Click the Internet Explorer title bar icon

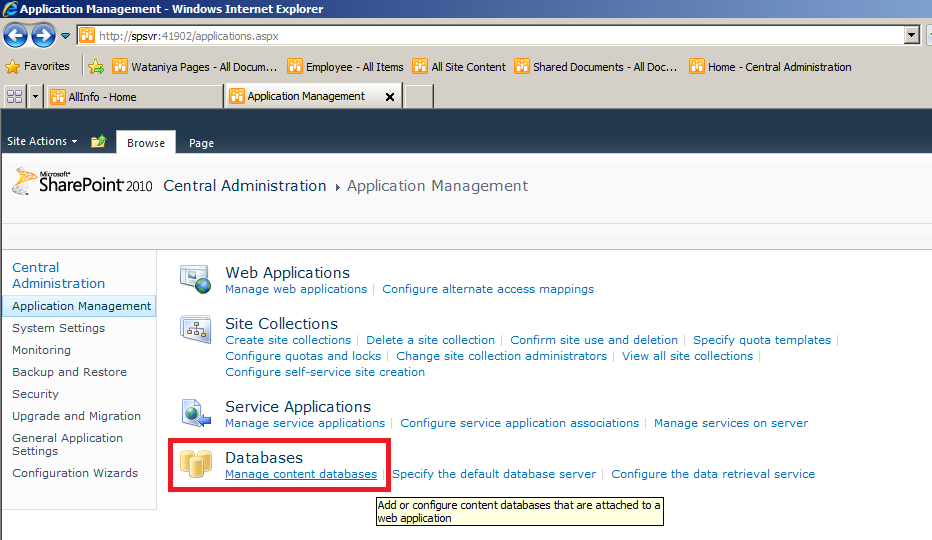point(10,8)
